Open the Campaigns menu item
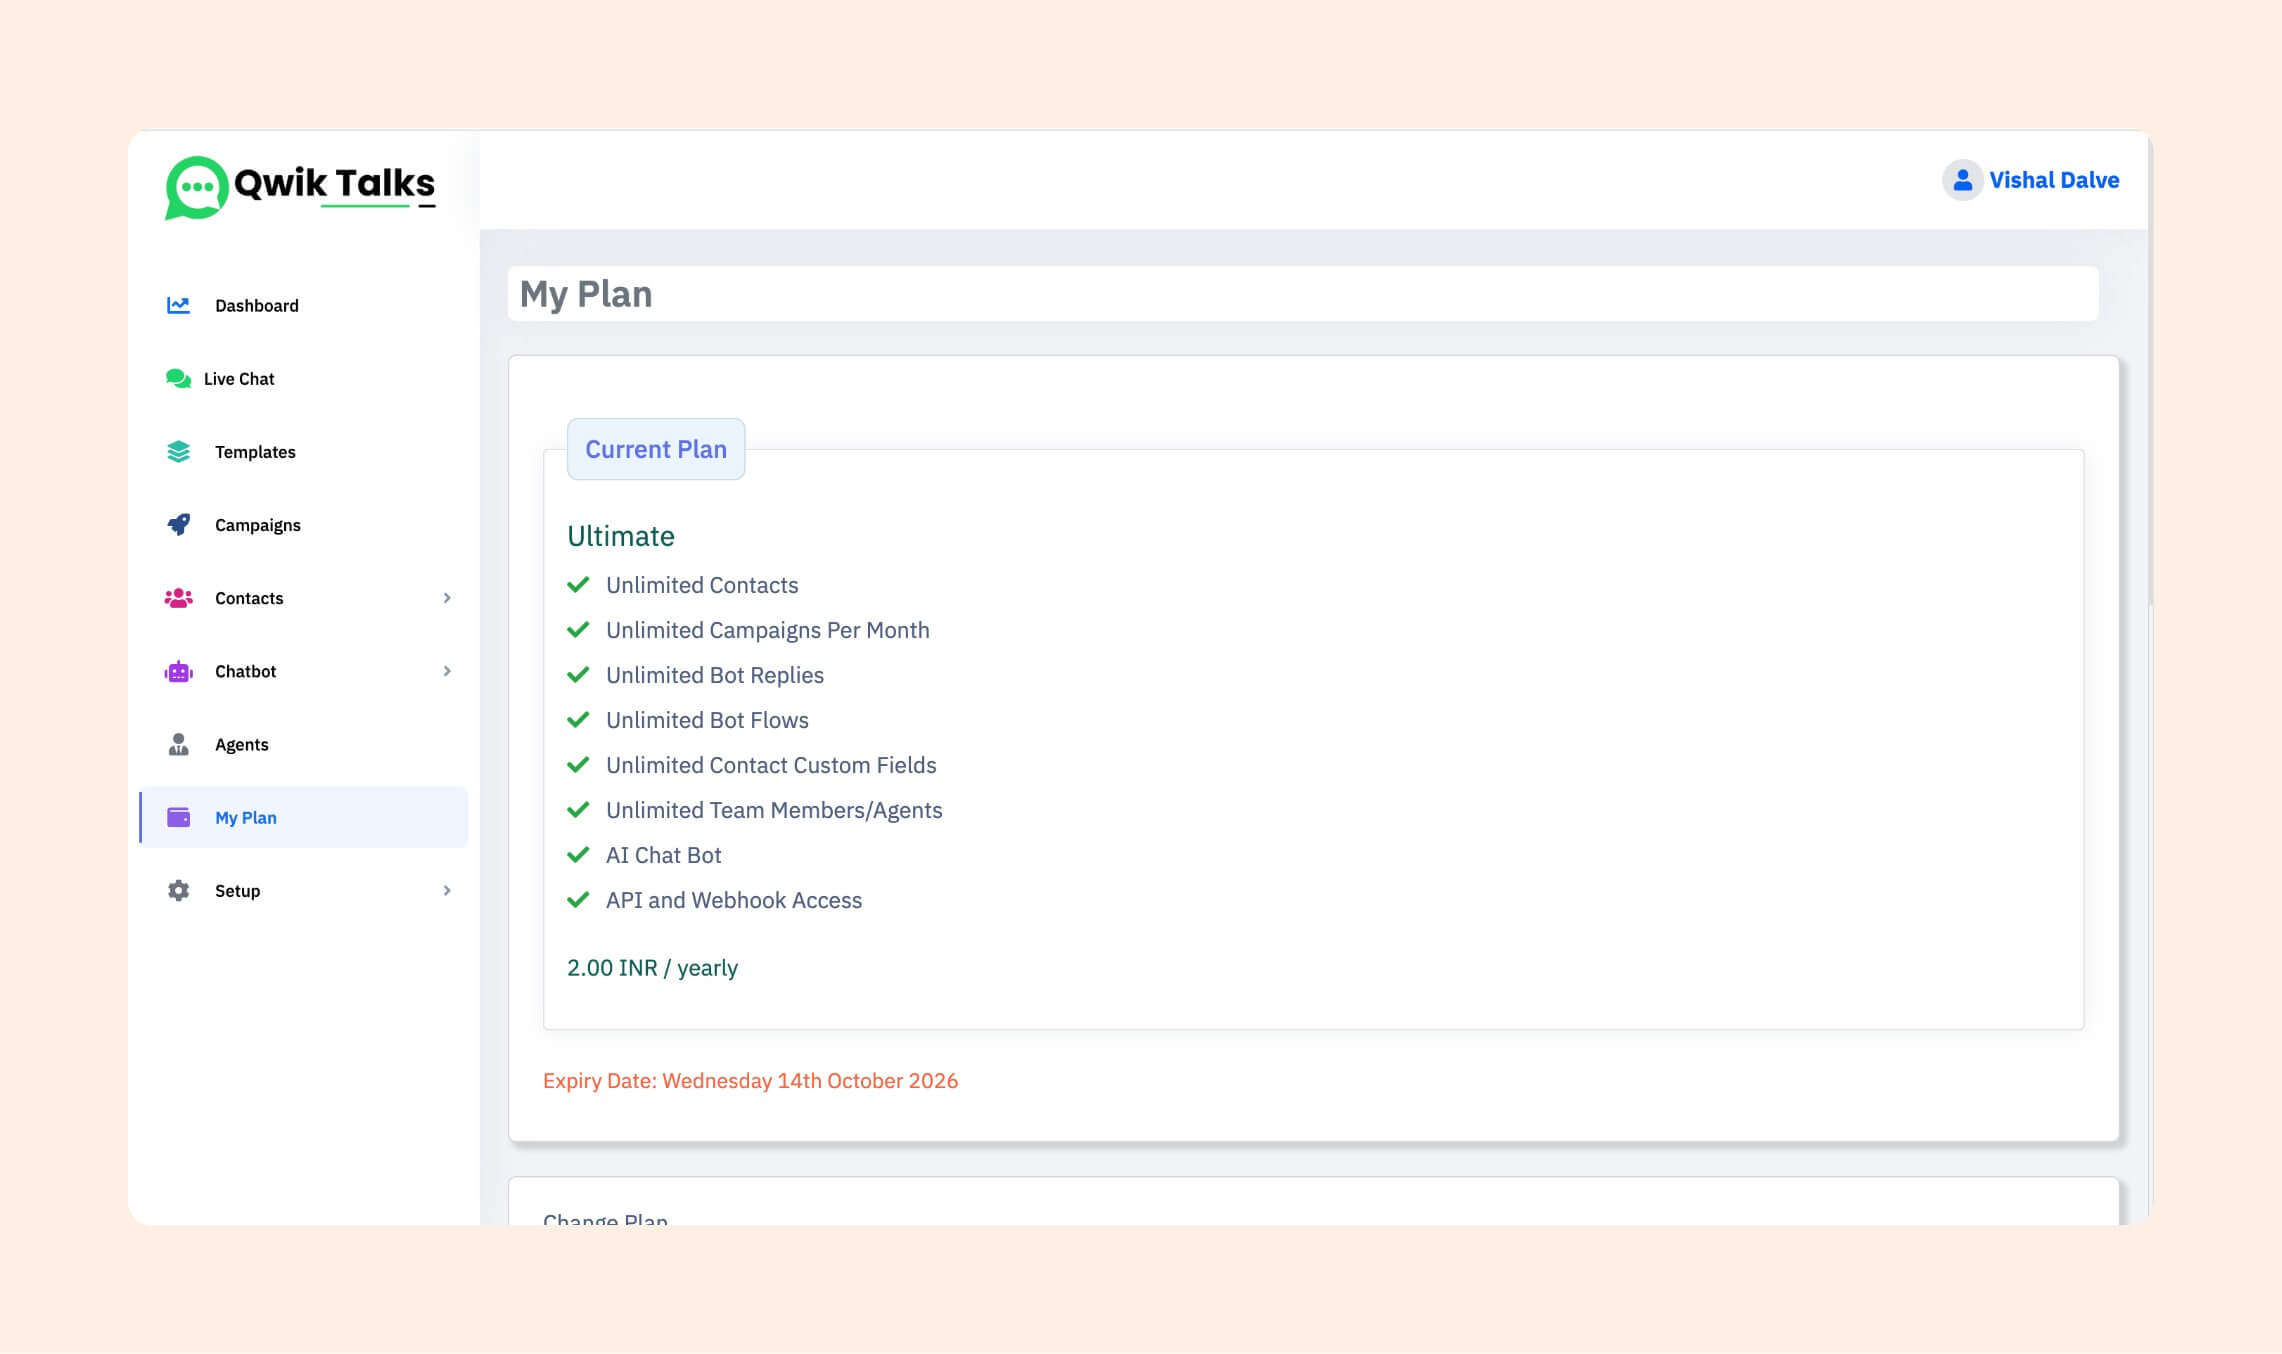The width and height of the screenshot is (2282, 1354). point(257,525)
